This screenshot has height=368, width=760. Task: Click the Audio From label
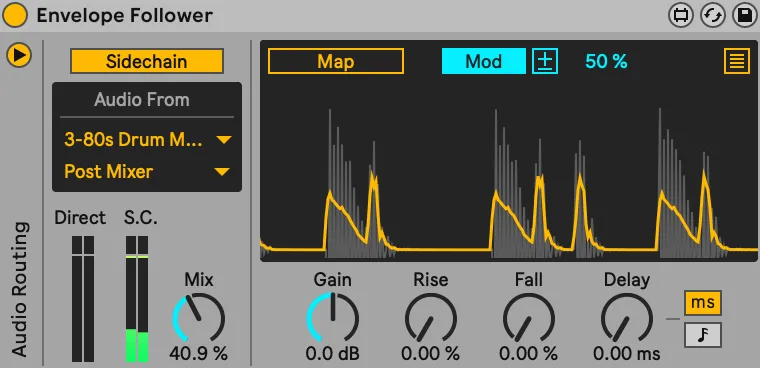[x=142, y=100]
